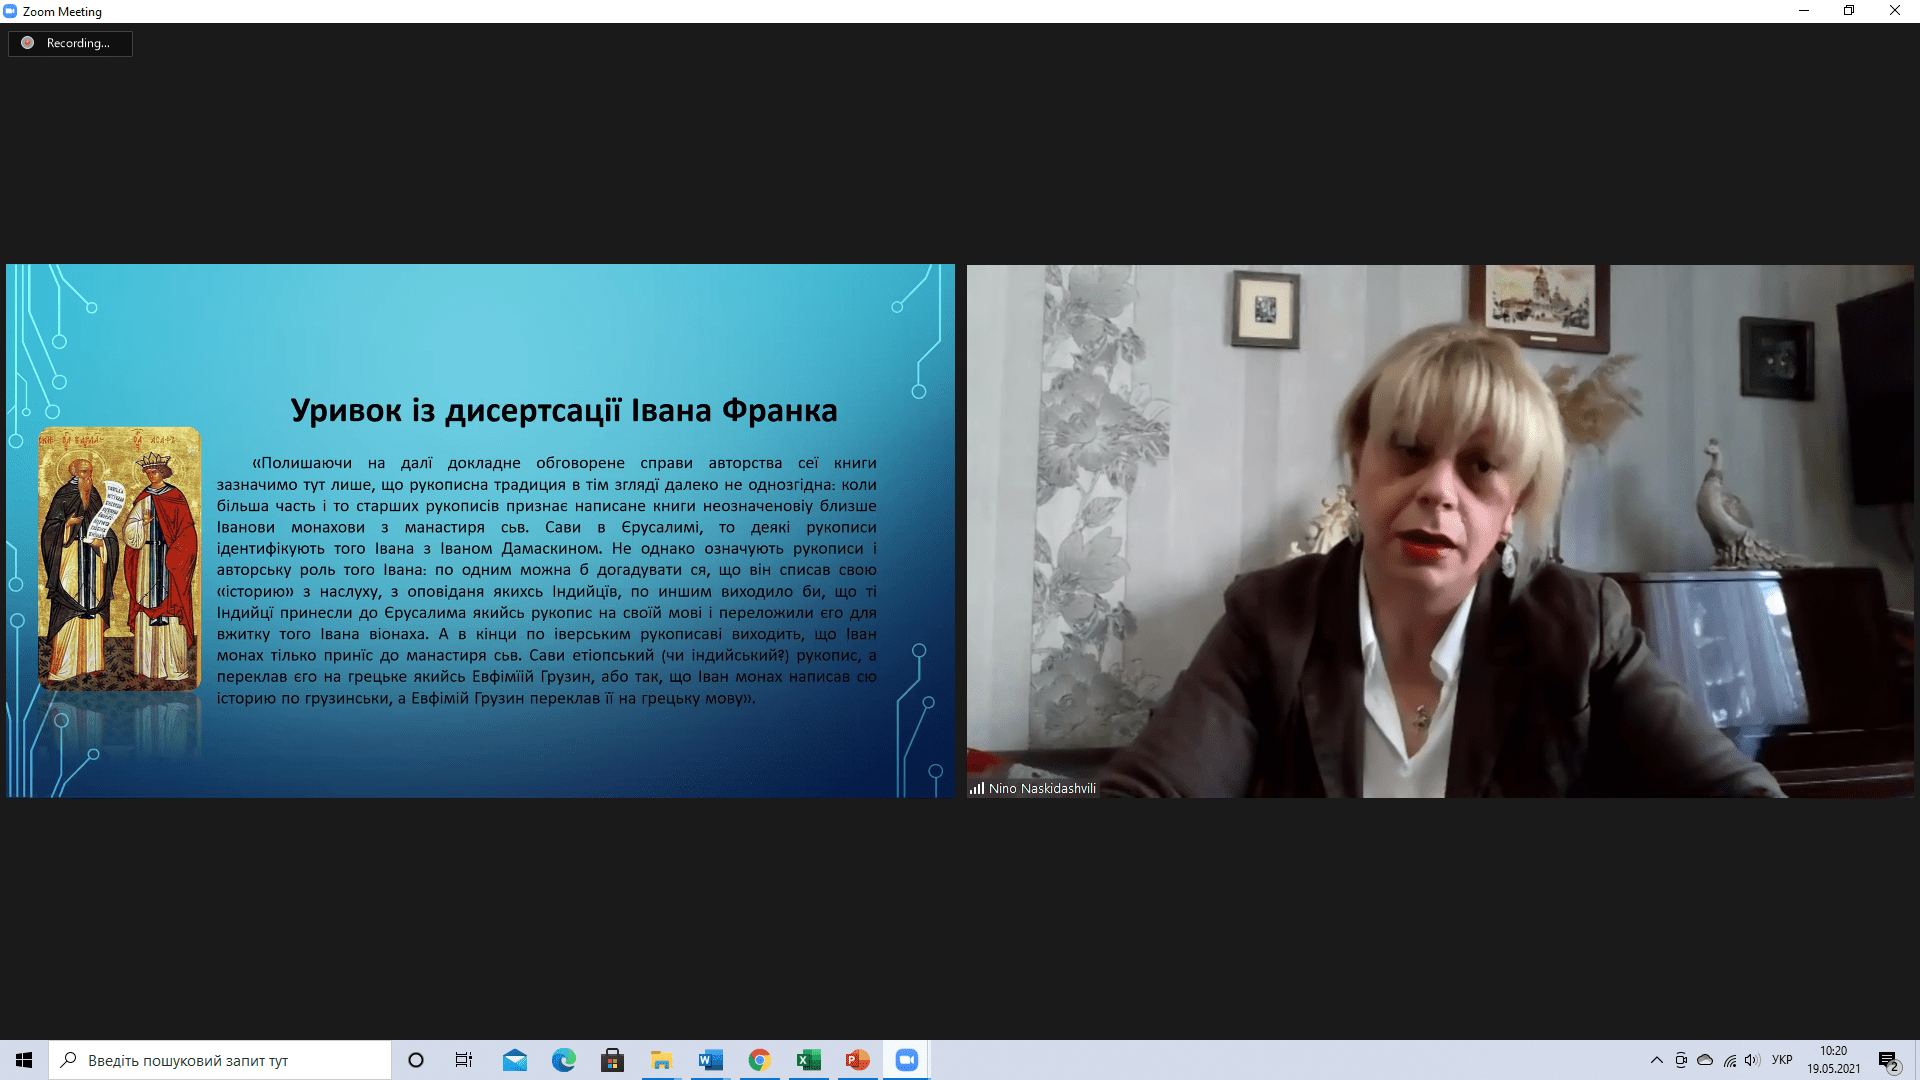Open the volume control in the tray
The image size is (1920, 1080).
click(1752, 1060)
